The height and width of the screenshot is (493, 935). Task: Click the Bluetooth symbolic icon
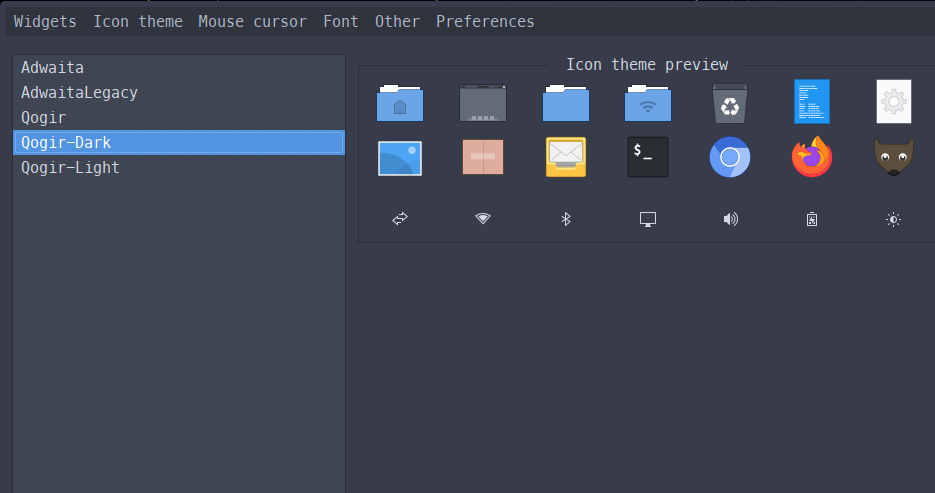pos(565,219)
